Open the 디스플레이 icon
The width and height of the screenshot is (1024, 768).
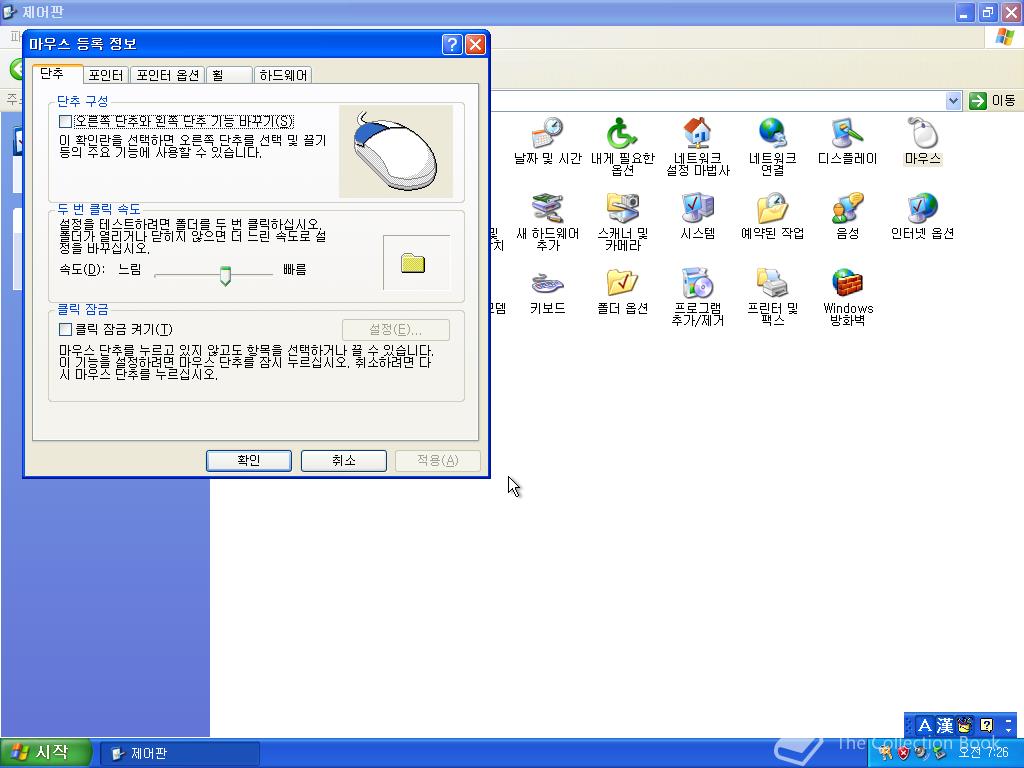(848, 142)
